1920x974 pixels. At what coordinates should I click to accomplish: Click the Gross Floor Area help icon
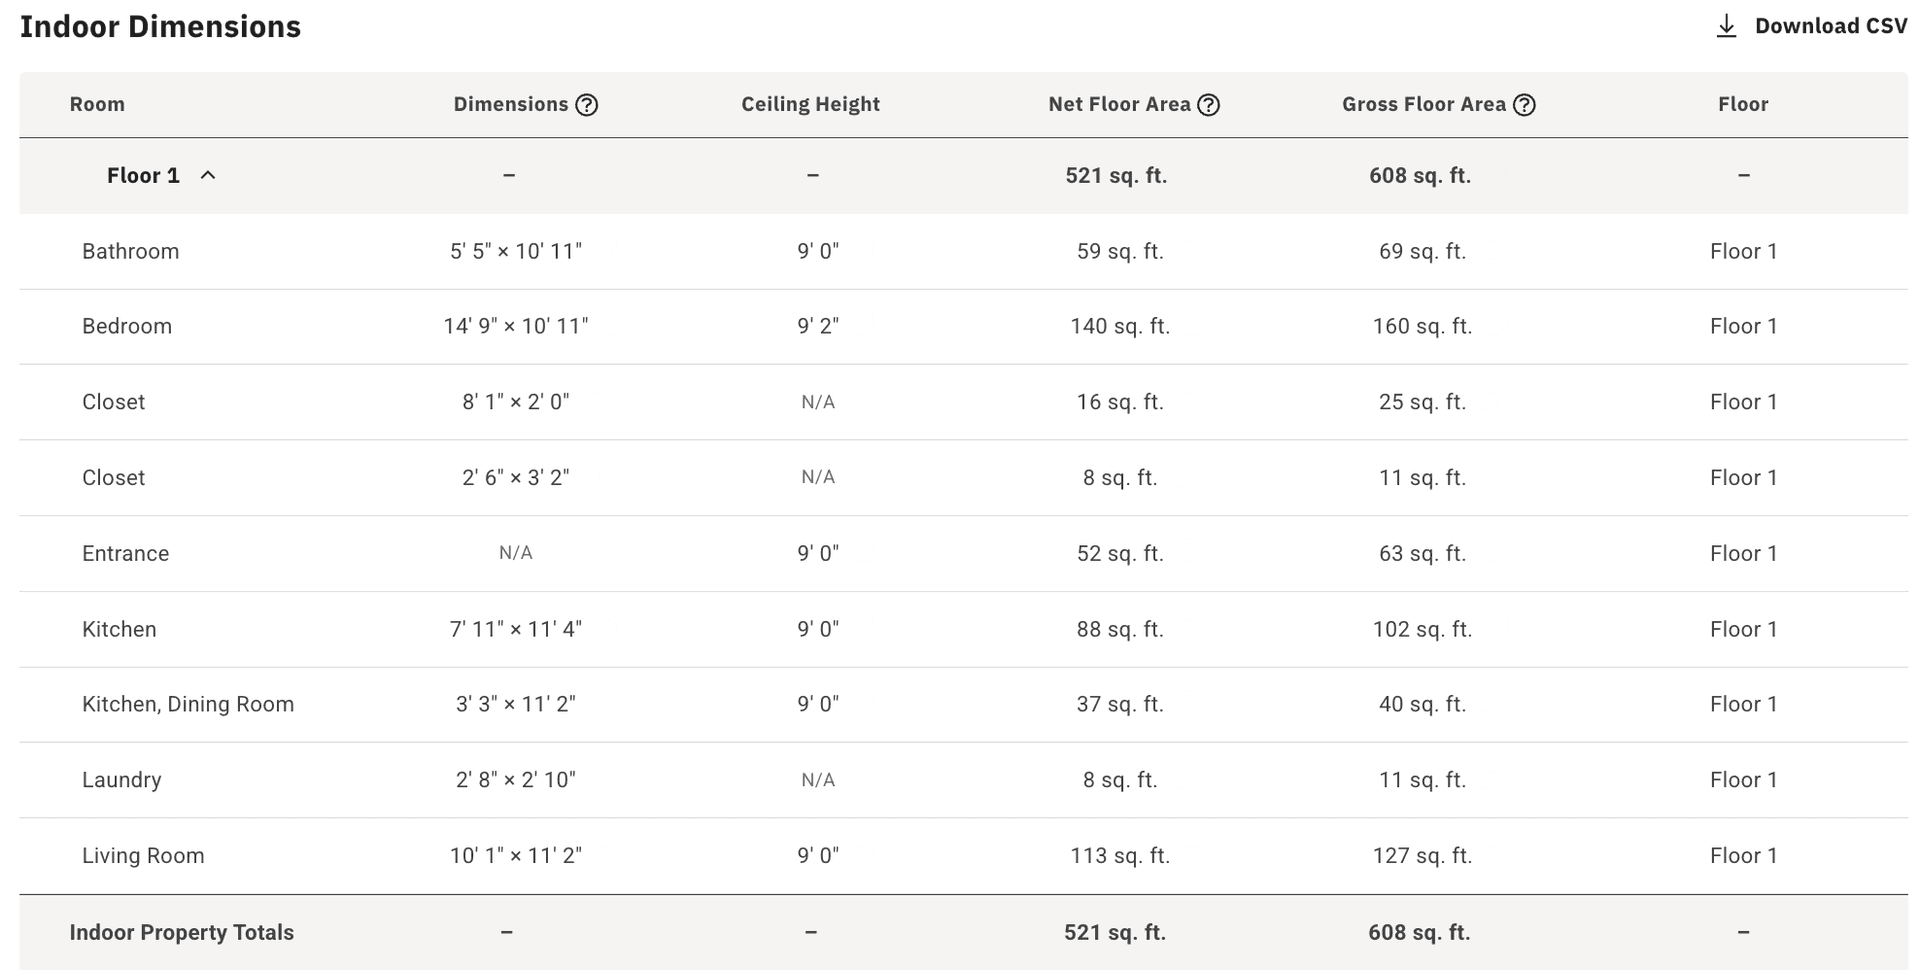(x=1524, y=105)
